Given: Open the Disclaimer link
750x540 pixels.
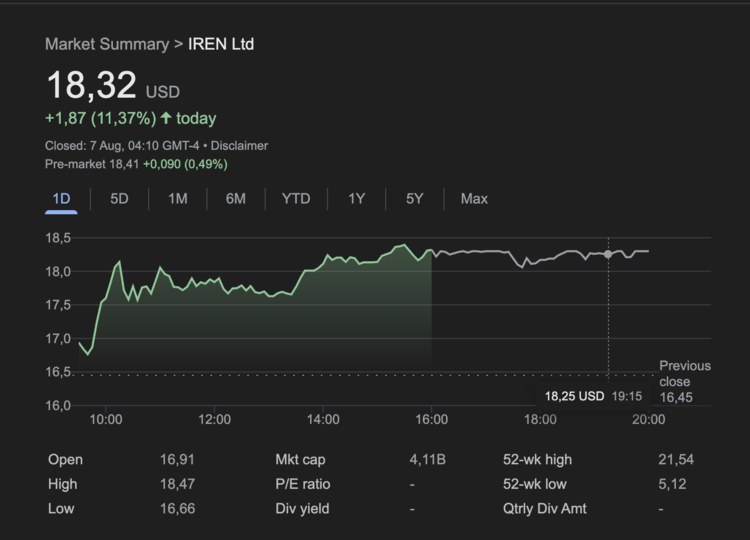Looking at the screenshot, I should 239,145.
